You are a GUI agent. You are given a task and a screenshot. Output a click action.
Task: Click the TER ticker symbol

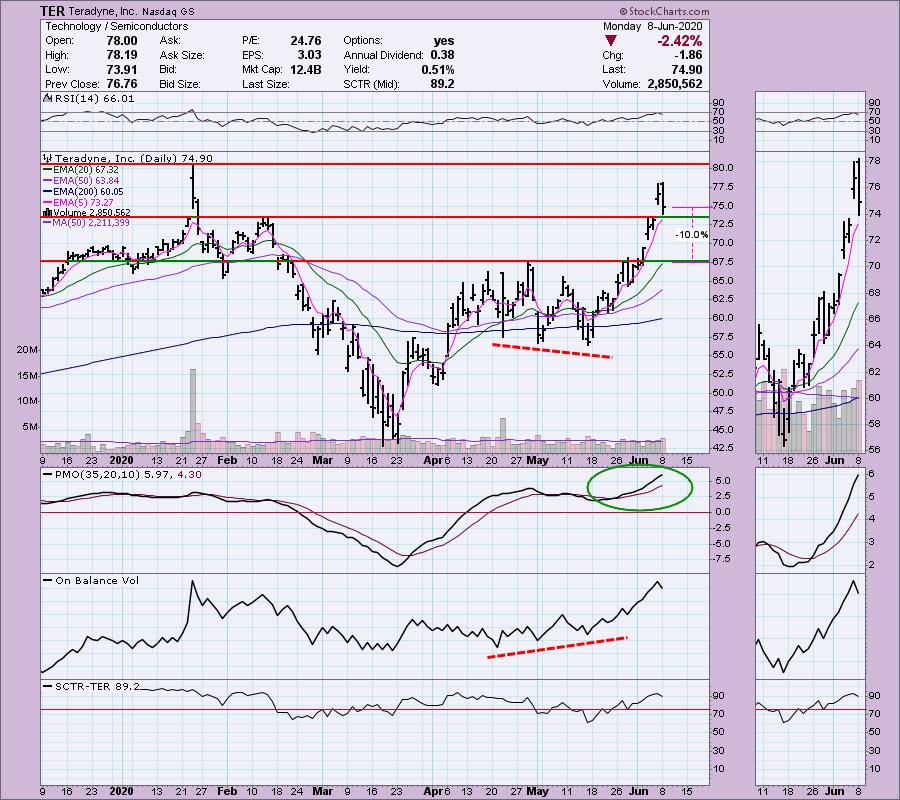click(x=52, y=11)
